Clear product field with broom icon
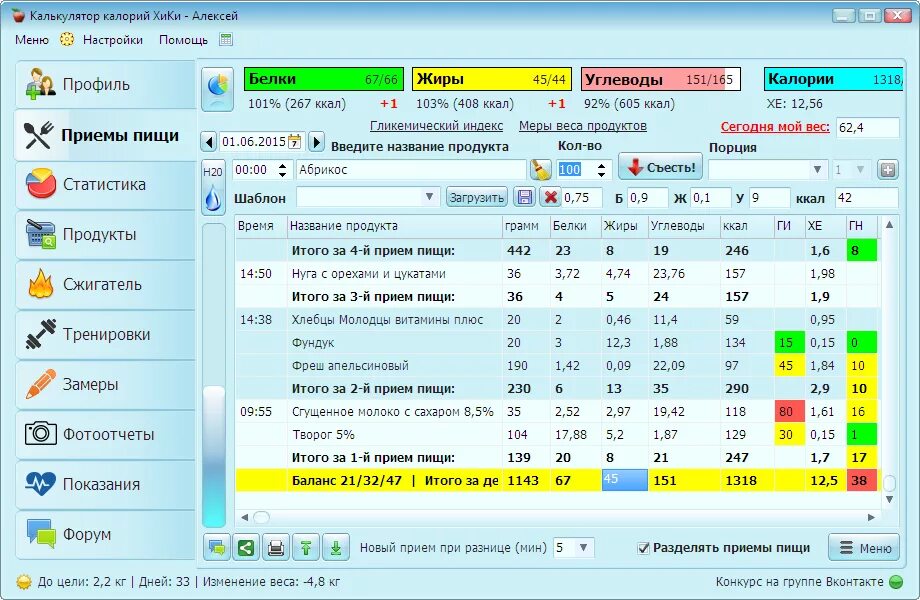 [x=540, y=170]
